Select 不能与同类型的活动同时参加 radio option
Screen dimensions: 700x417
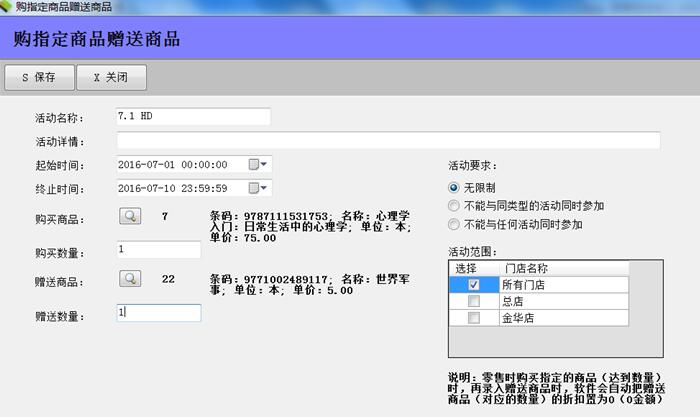[x=454, y=206]
